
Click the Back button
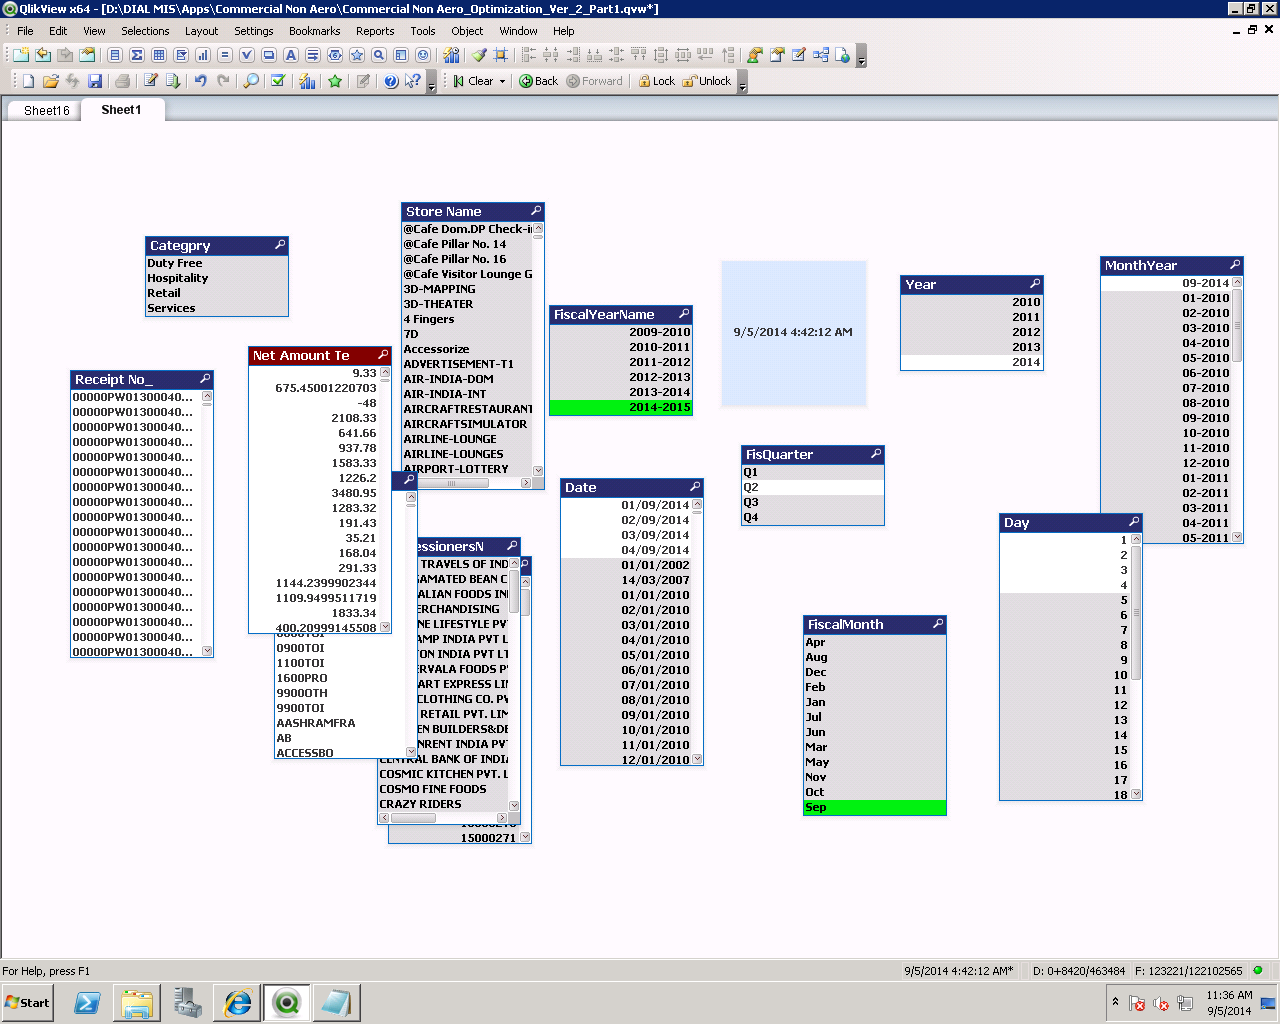coord(538,81)
